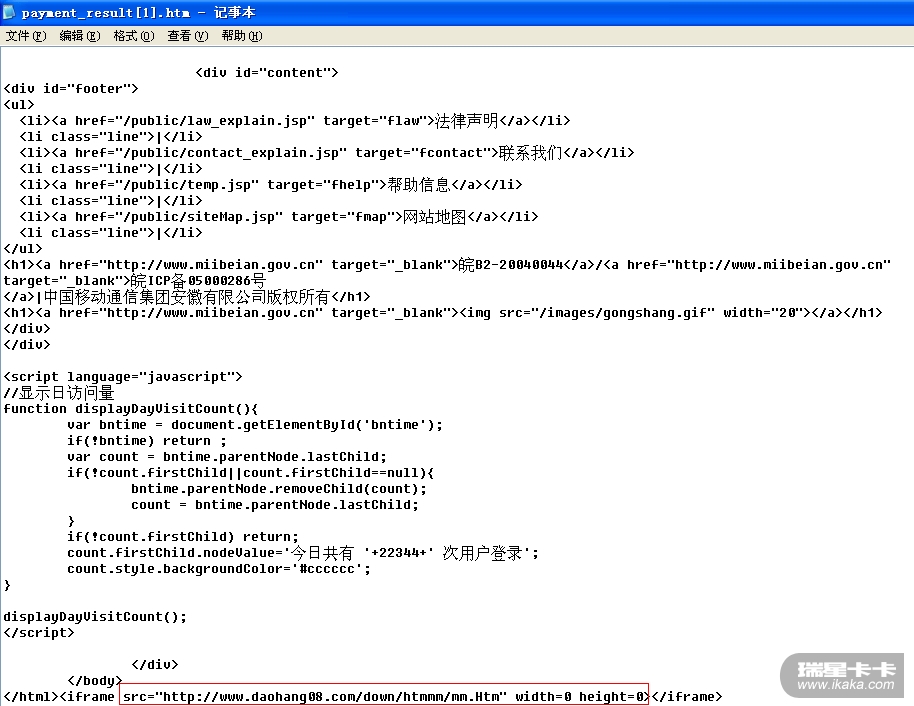Open the 格式(O) menu
The image size is (914, 706).
134,36
